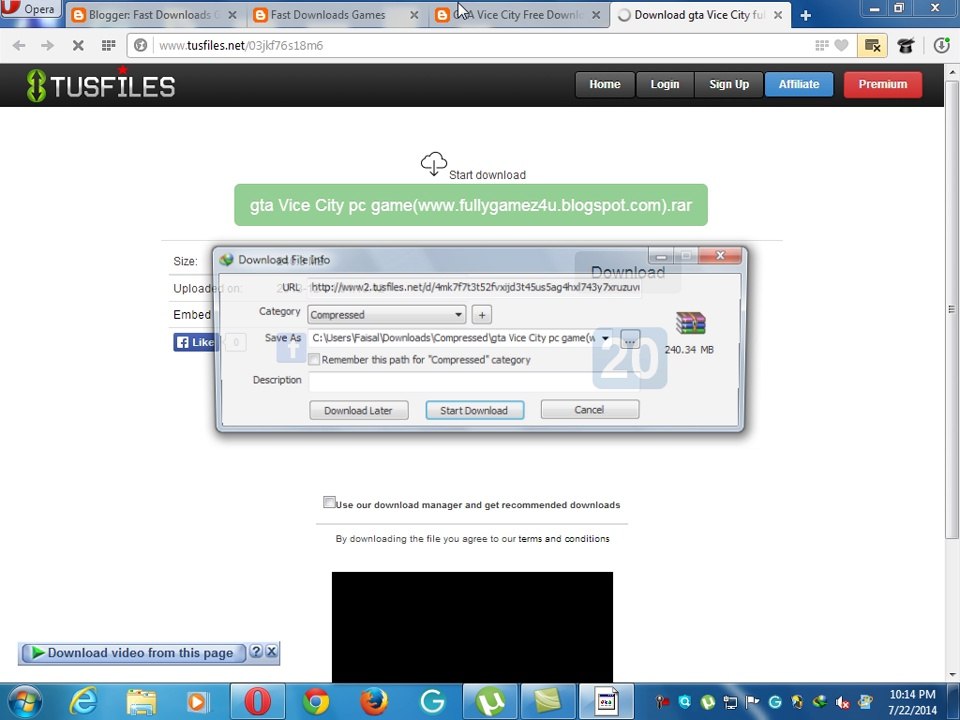Open the Home page on TusFiles
Image resolution: width=960 pixels, height=720 pixels.
pyautogui.click(x=604, y=84)
